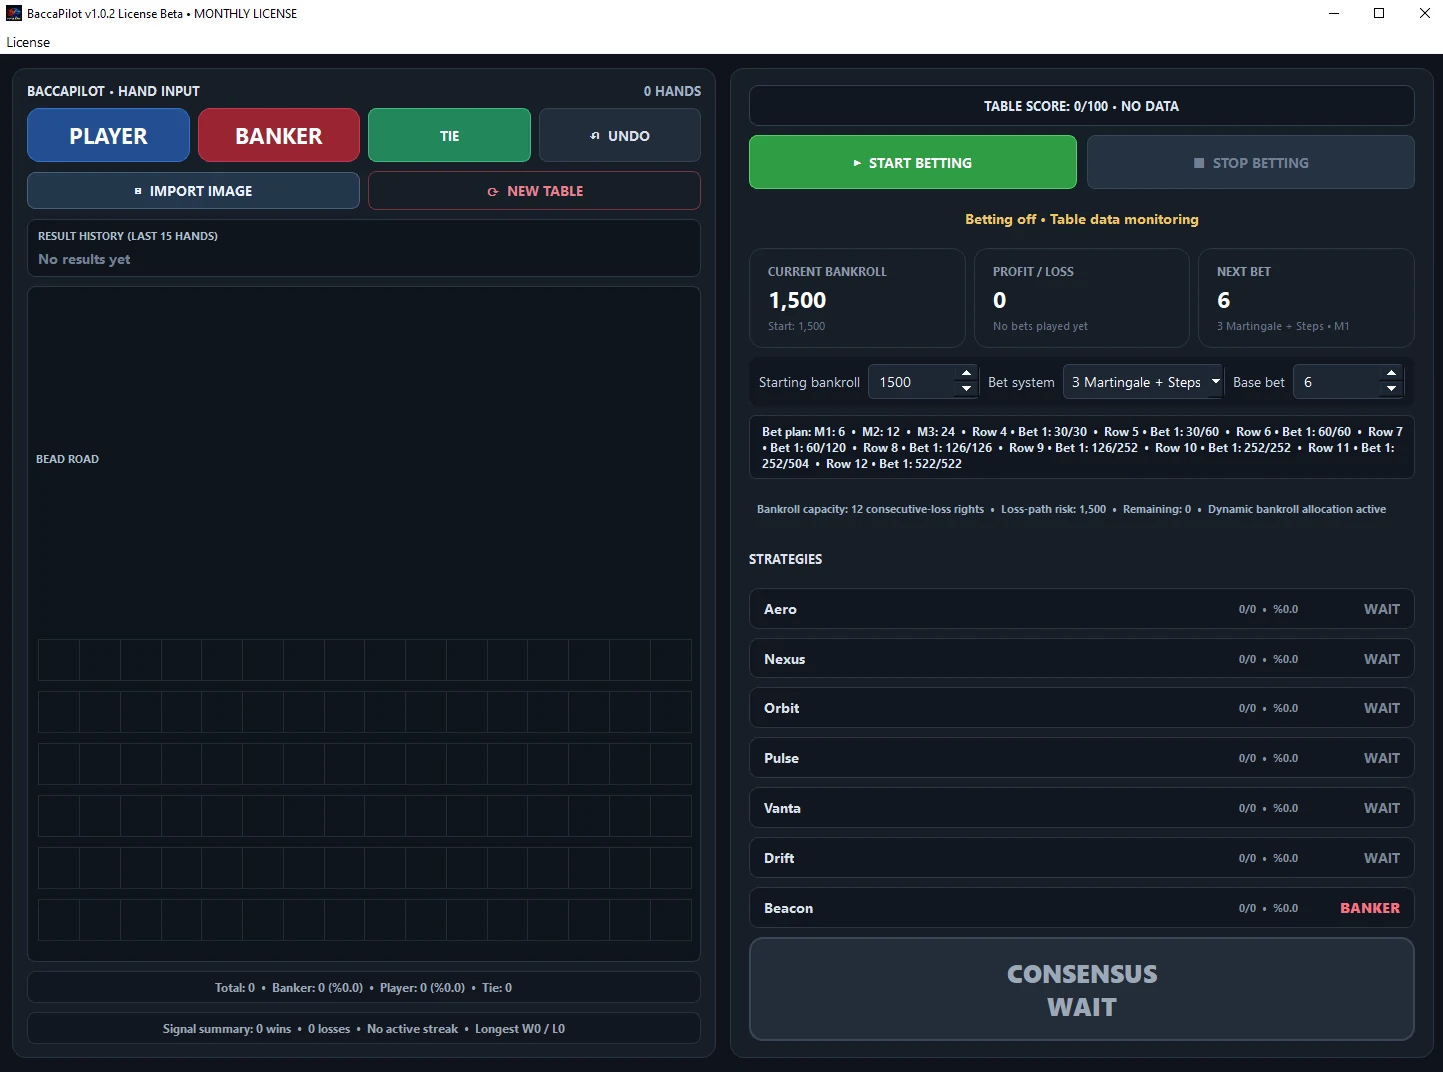1443x1072 pixels.
Task: Click the Bet plan description text
Action: (x=1082, y=447)
